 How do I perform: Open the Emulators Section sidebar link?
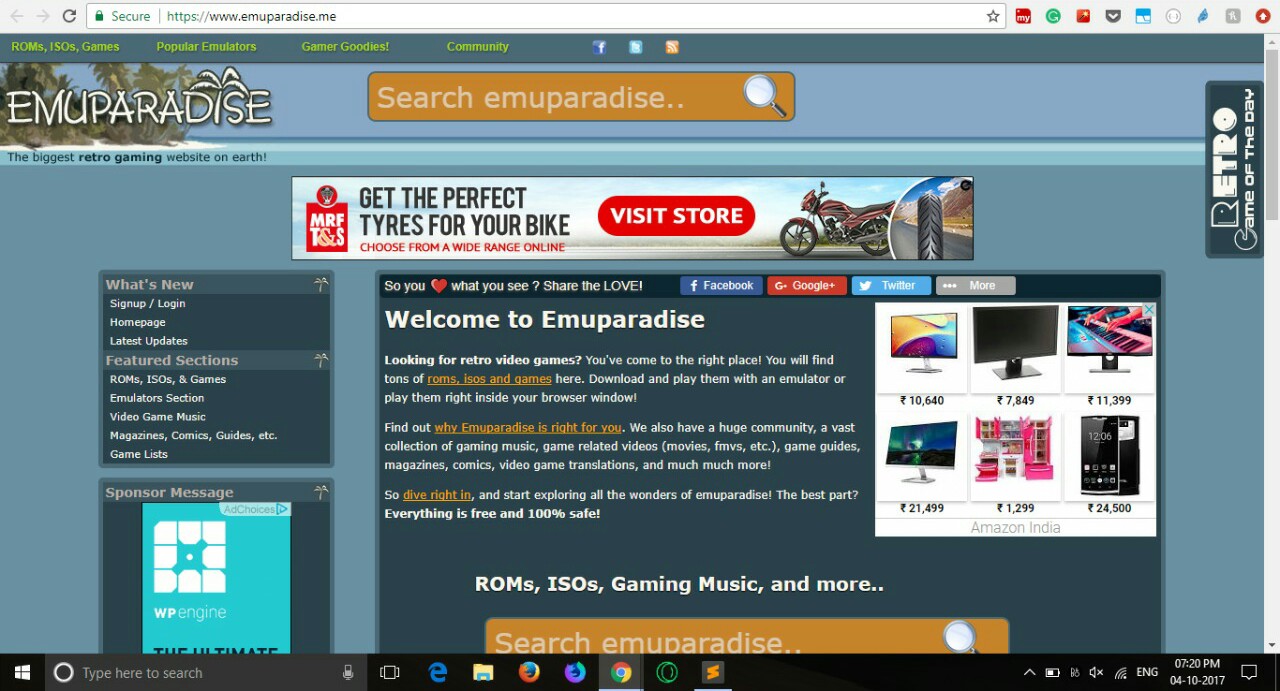[x=157, y=398]
